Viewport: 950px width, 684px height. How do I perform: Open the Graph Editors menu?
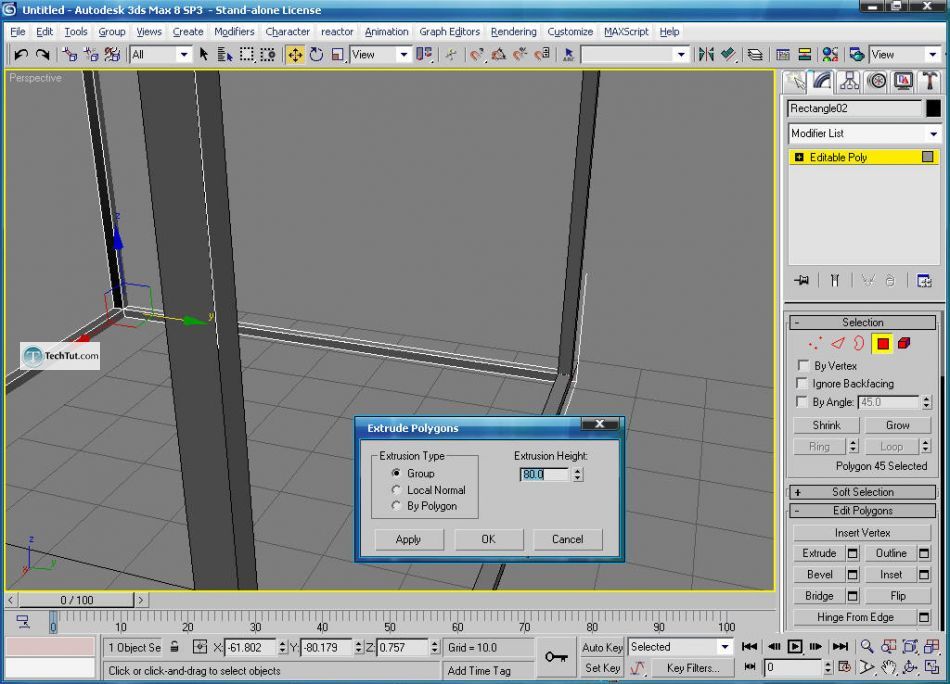click(450, 32)
